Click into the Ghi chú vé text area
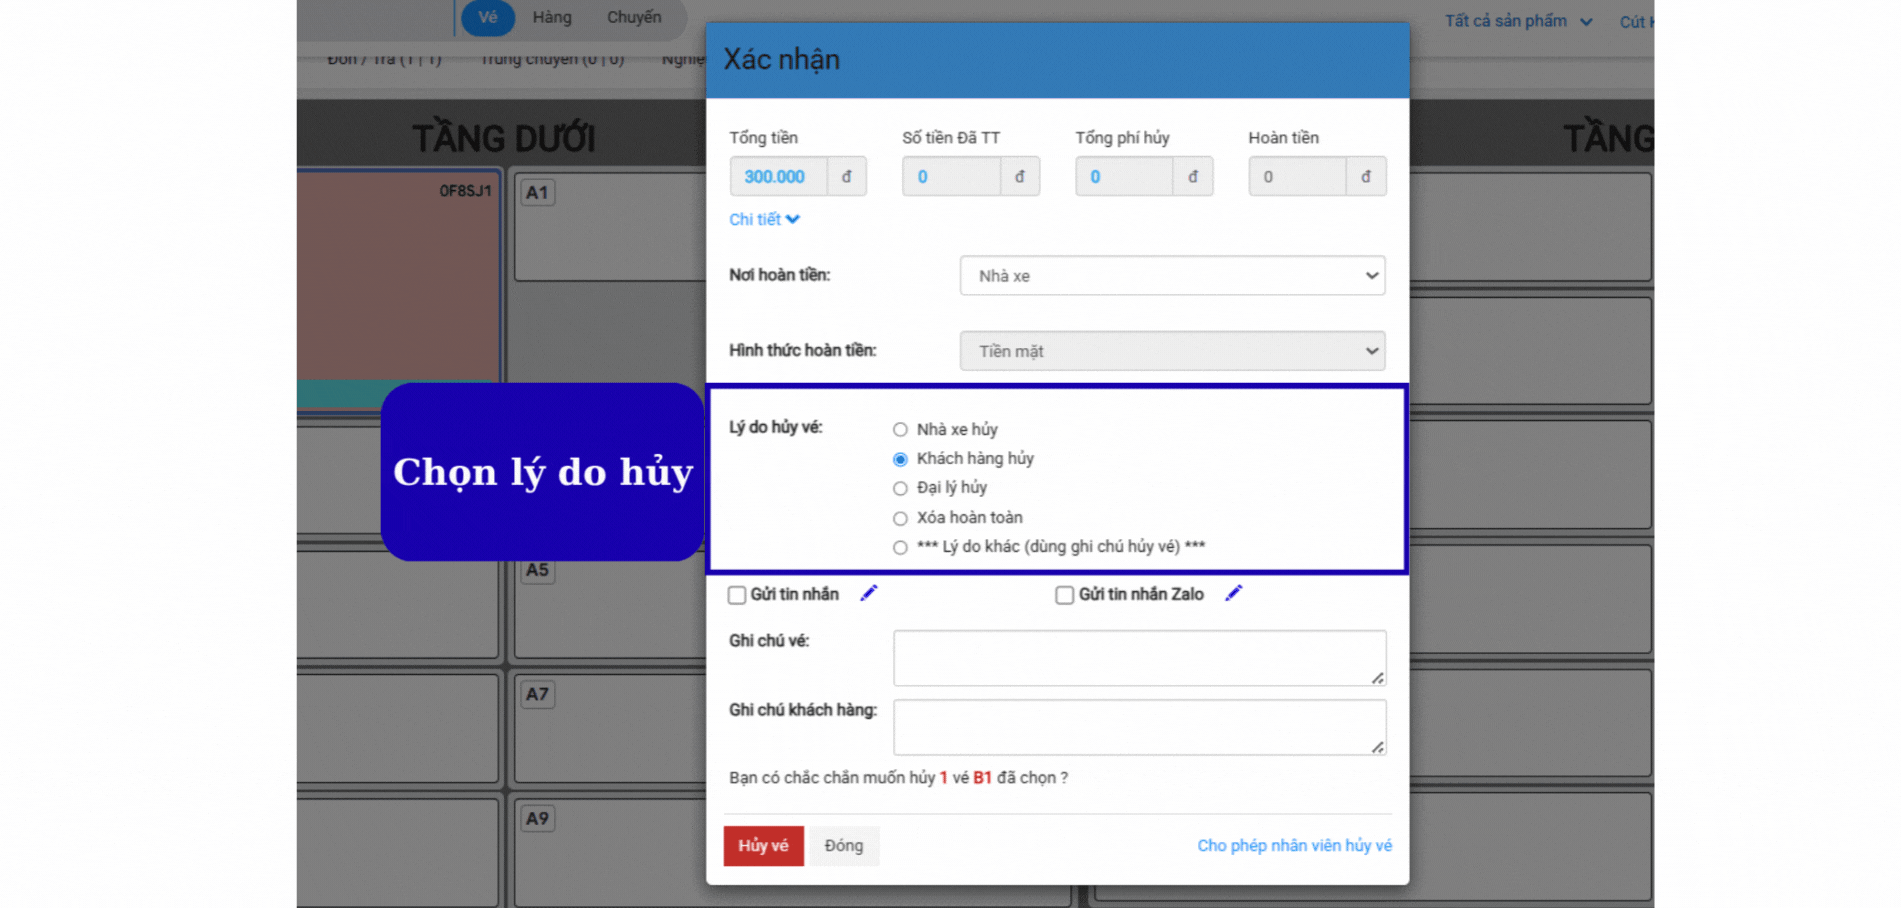The height and width of the screenshot is (908, 1901). click(1138, 658)
